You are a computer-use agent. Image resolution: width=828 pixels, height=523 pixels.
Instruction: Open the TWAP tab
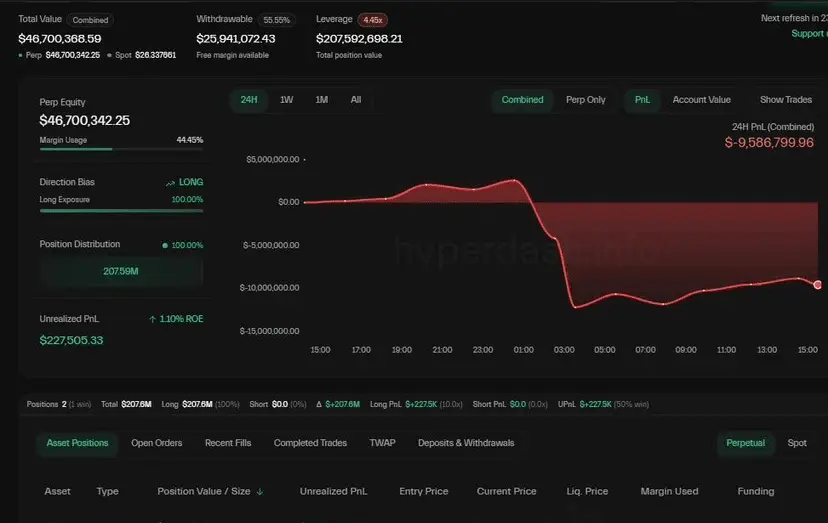click(382, 443)
